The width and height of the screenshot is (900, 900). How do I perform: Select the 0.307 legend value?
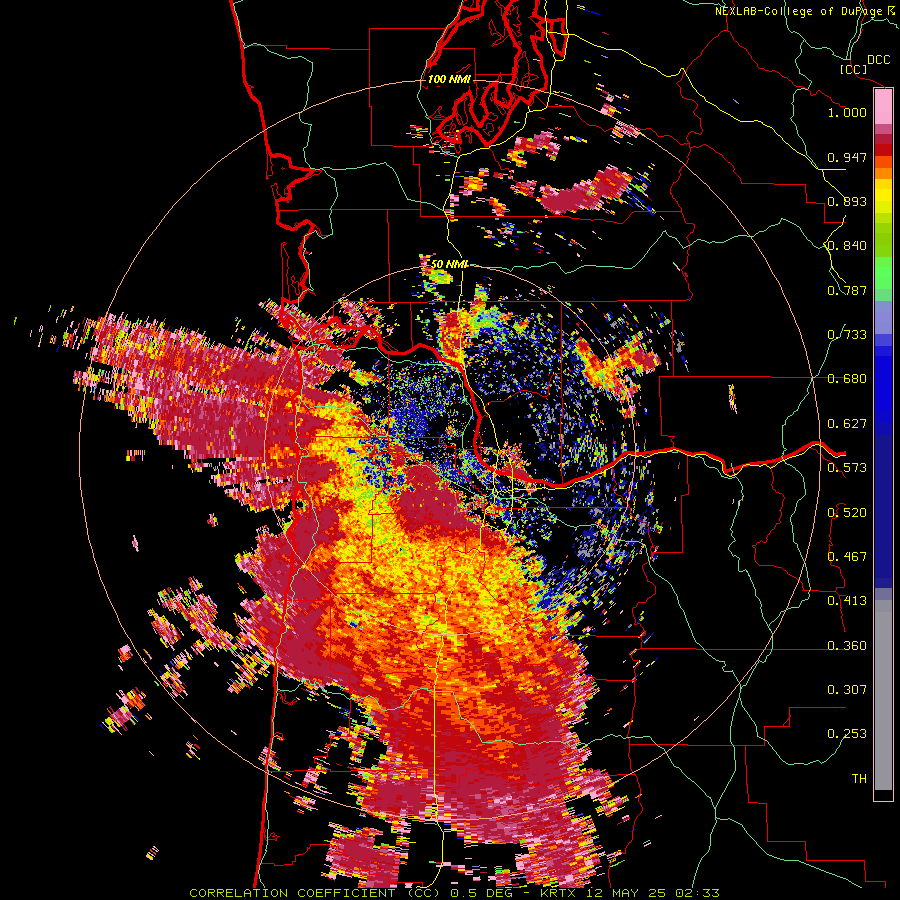(x=847, y=690)
